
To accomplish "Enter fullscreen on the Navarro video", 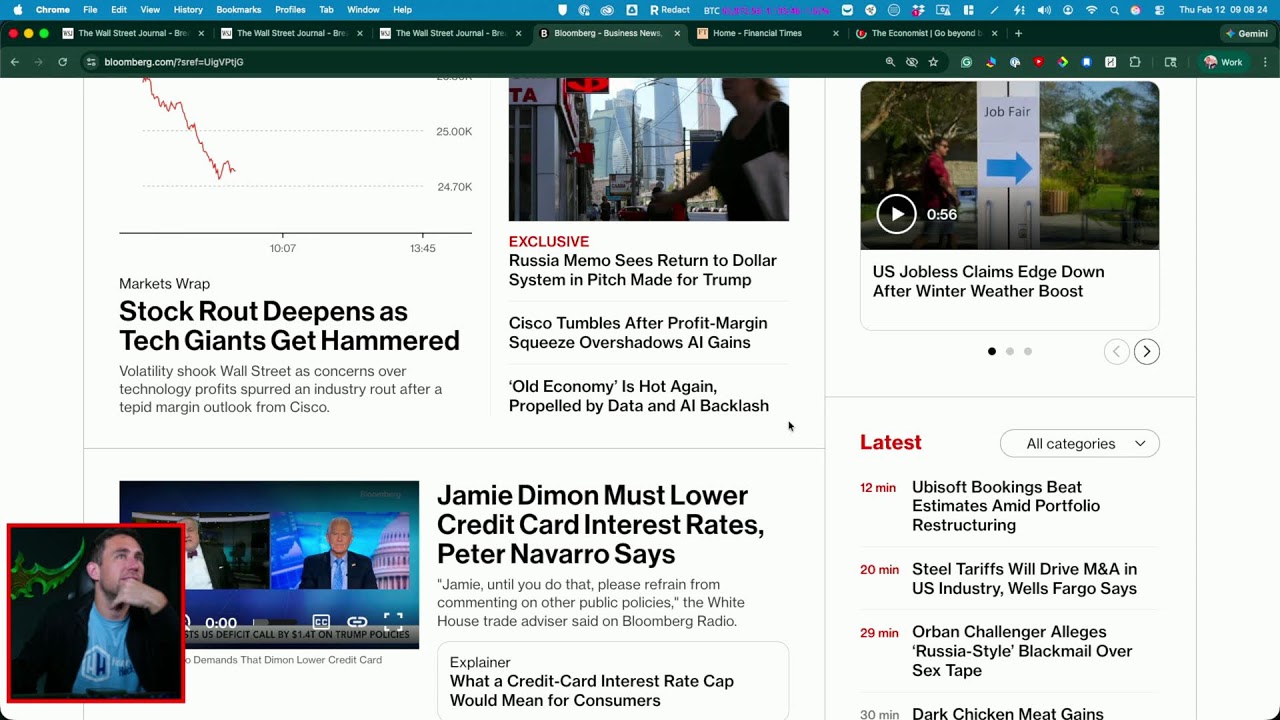I will pos(393,622).
